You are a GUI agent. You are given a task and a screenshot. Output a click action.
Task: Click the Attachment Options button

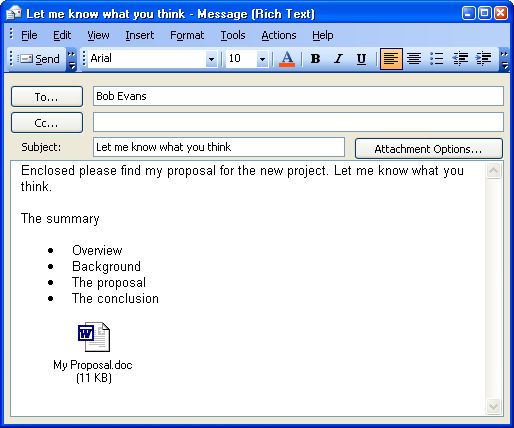point(429,149)
